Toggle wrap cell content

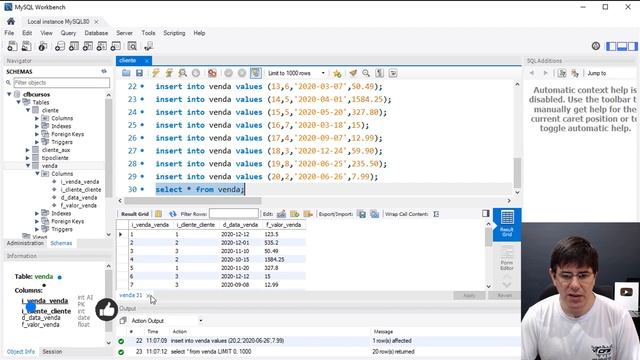click(x=436, y=214)
